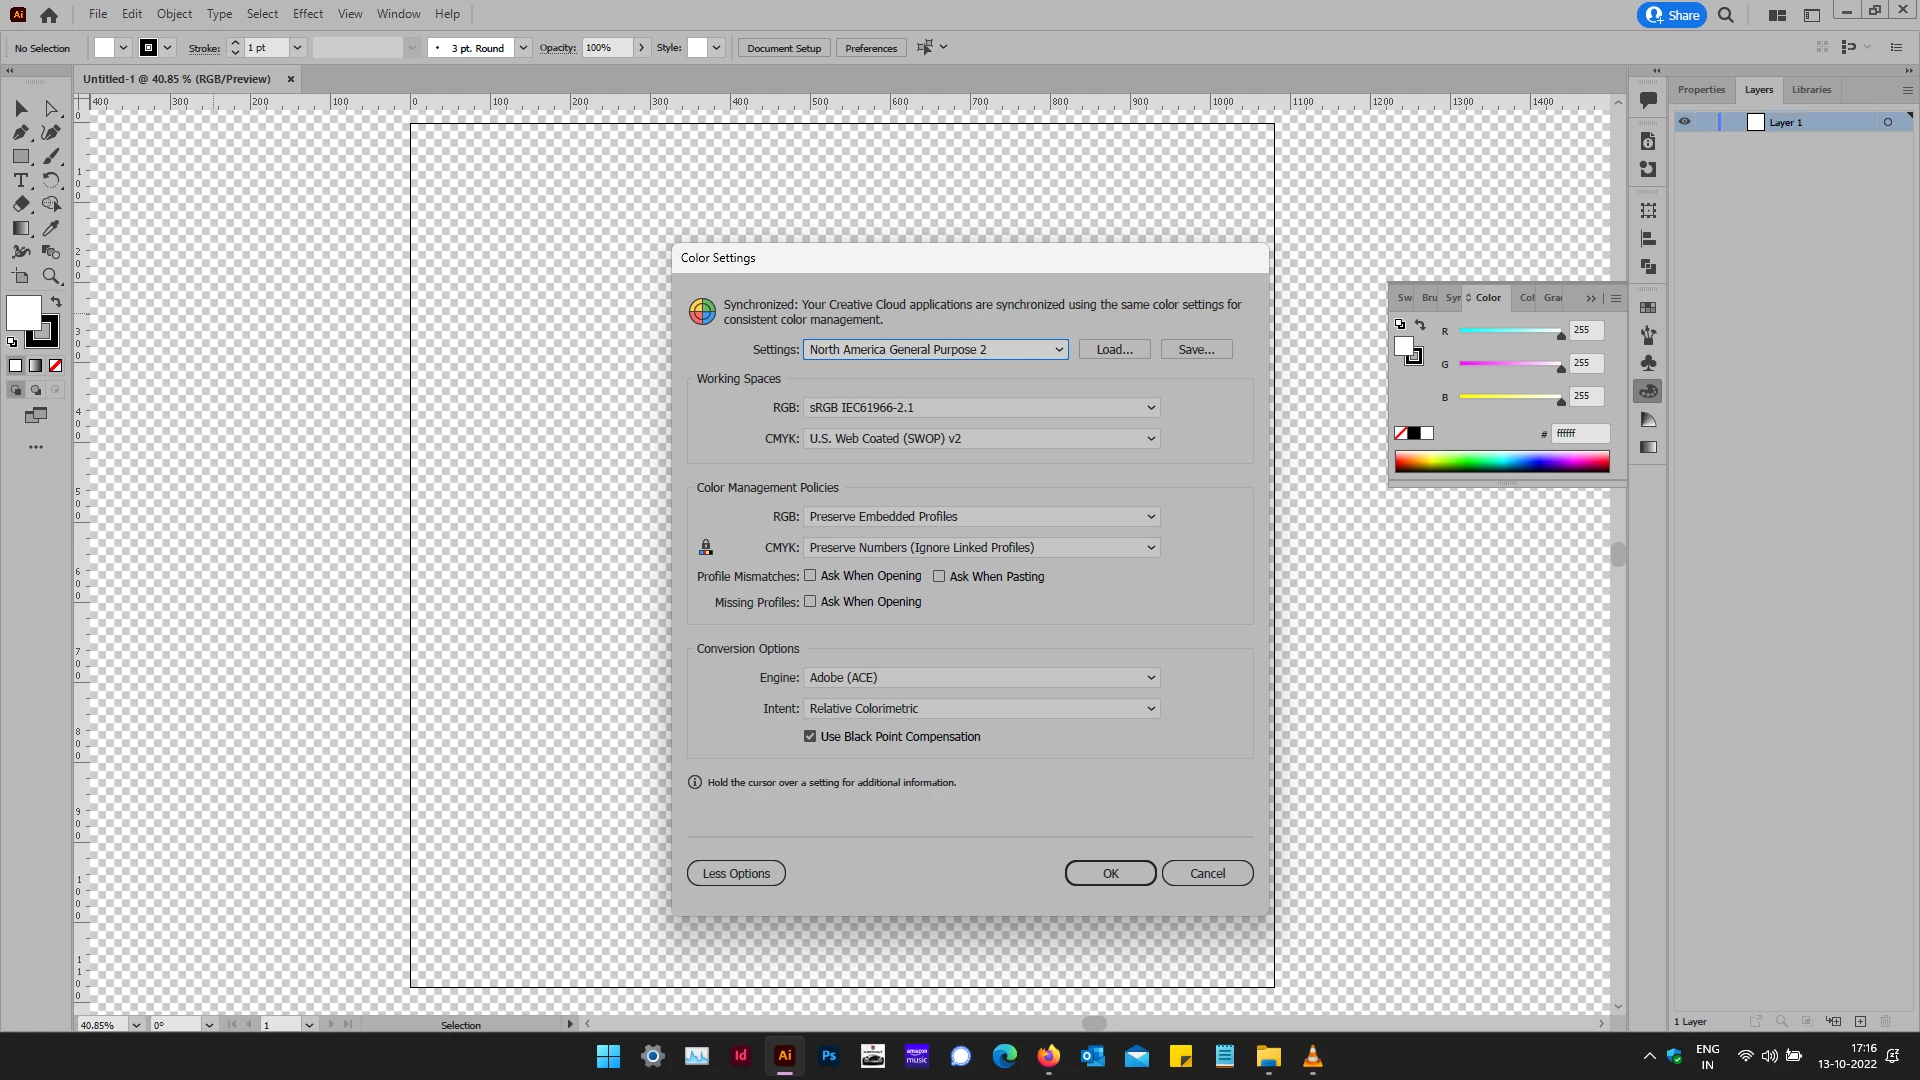Image resolution: width=1920 pixels, height=1080 pixels.
Task: Open Illustrator from the Windows taskbar
Action: 785,1055
